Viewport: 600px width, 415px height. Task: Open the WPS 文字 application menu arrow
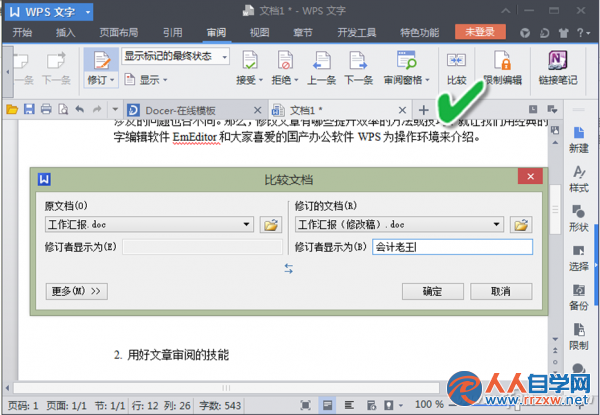pyautogui.click(x=88, y=12)
